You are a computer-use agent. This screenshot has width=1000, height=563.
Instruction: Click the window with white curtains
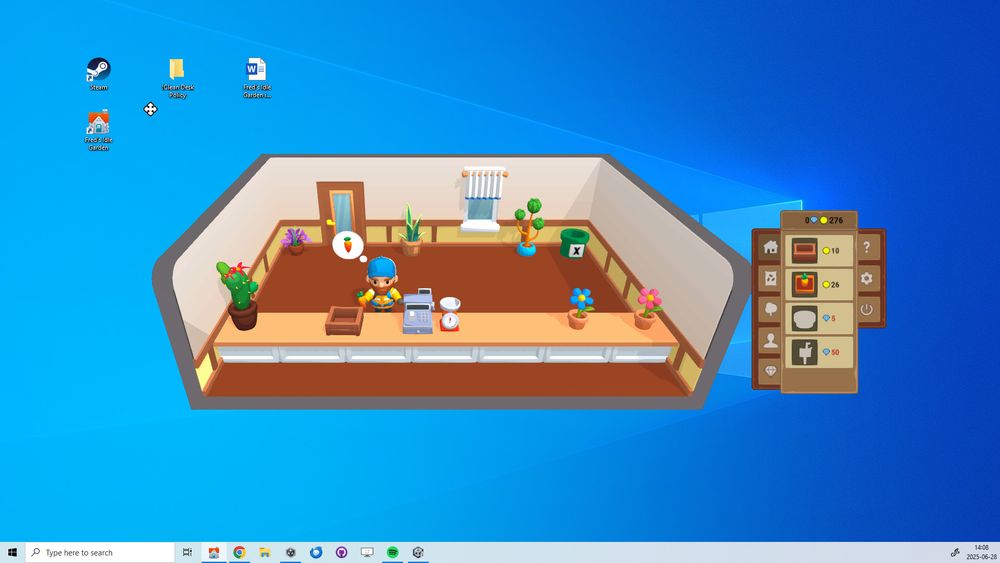(483, 200)
